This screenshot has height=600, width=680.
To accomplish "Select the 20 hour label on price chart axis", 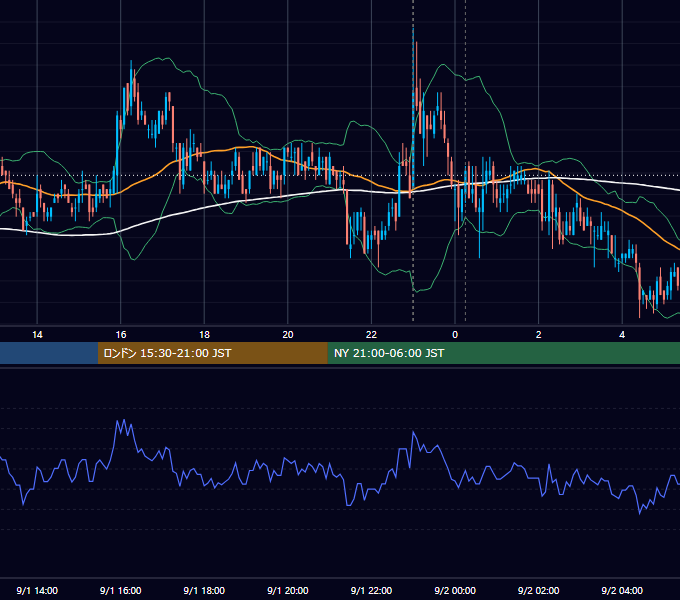I will click(x=288, y=335).
